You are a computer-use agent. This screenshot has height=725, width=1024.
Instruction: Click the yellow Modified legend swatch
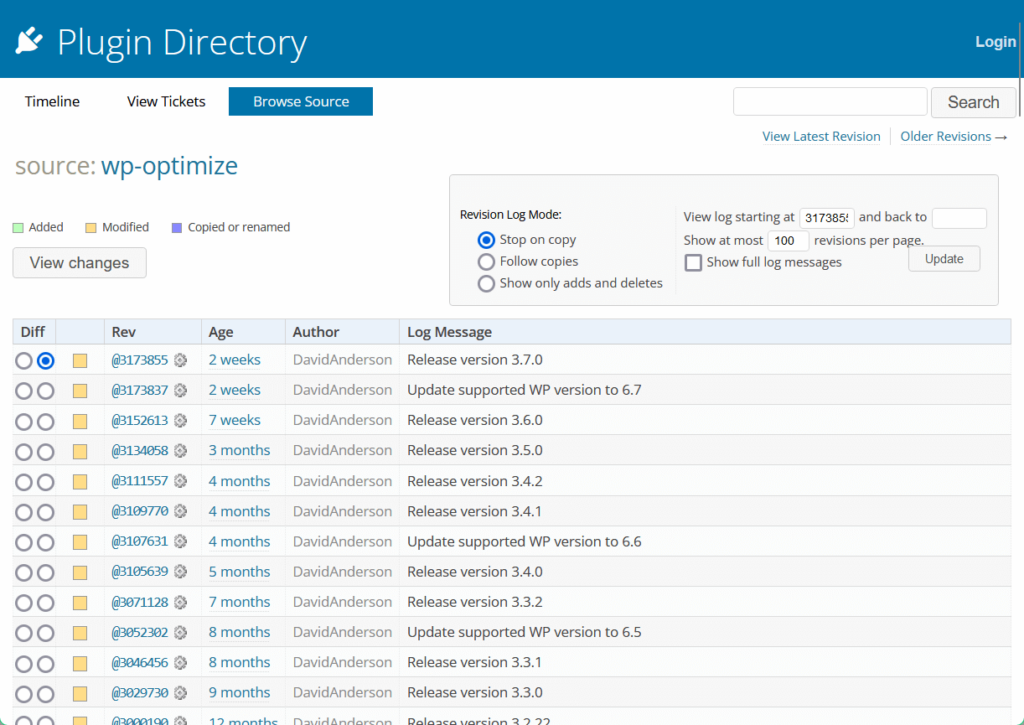pos(91,228)
